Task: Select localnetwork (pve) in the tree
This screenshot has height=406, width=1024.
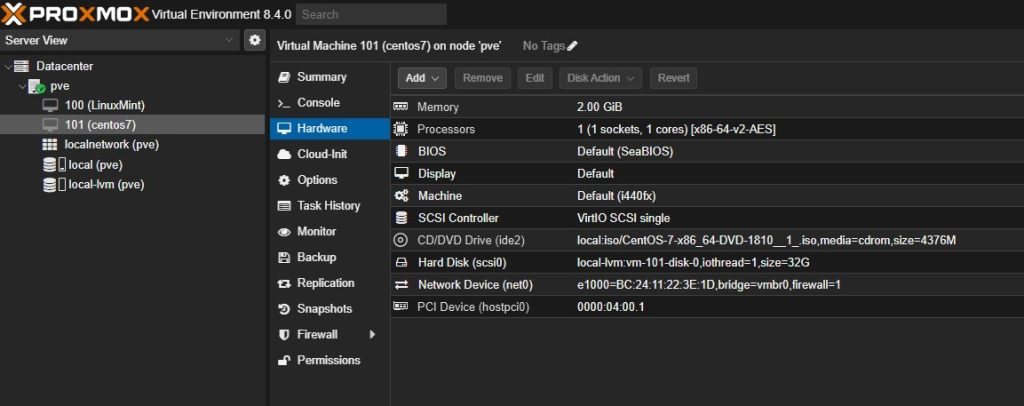Action: (x=133, y=144)
